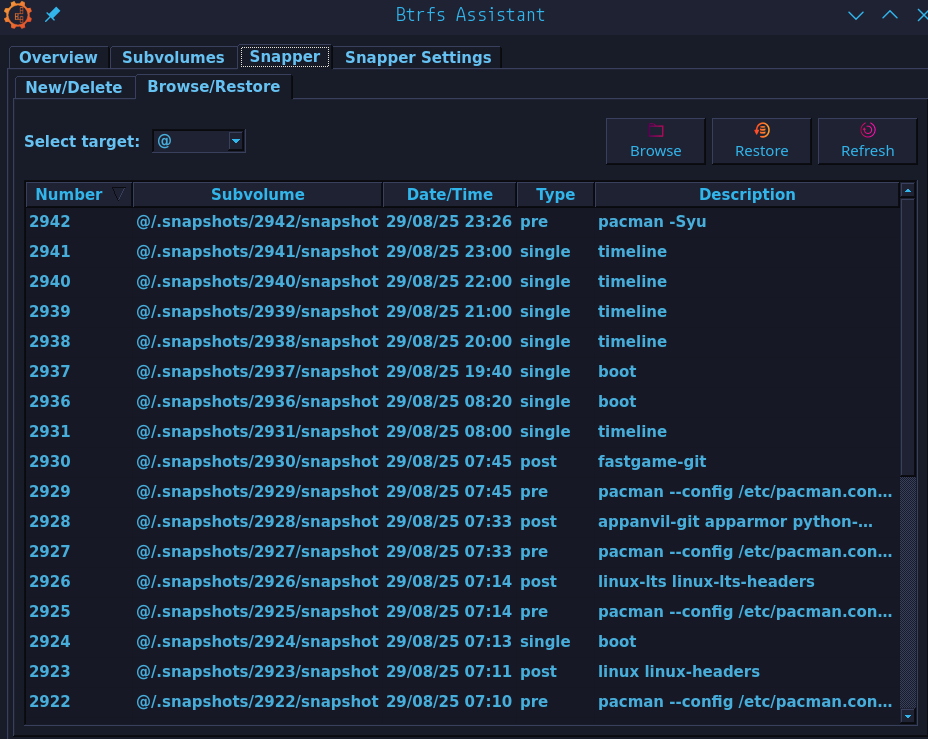Click pacman --config description in row 2925
The height and width of the screenshot is (739, 928).
click(x=745, y=612)
